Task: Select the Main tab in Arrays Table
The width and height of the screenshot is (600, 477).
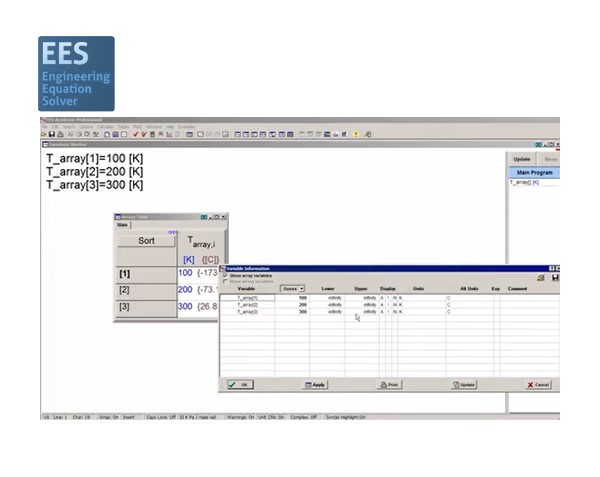Action: 122,225
